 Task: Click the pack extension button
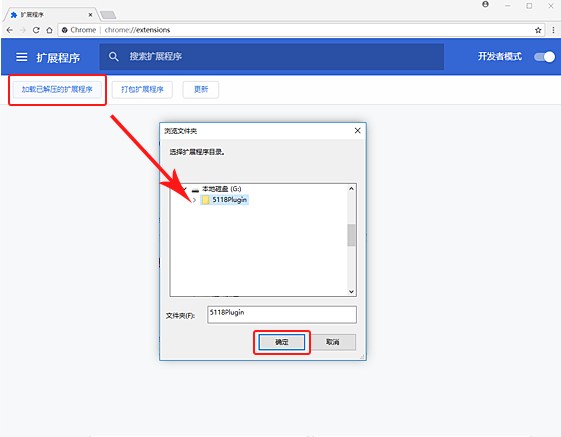click(142, 89)
